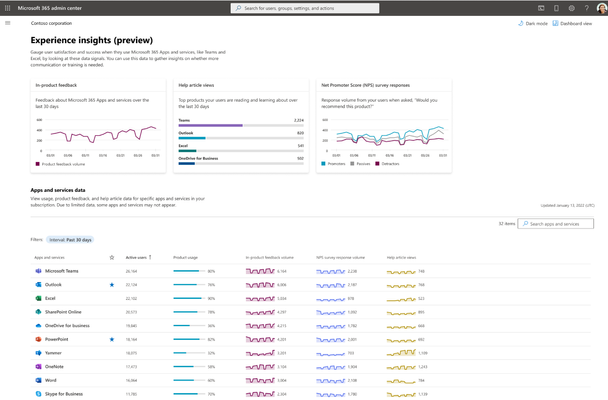
Task: Focus Search apps and services field
Action: (x=555, y=224)
